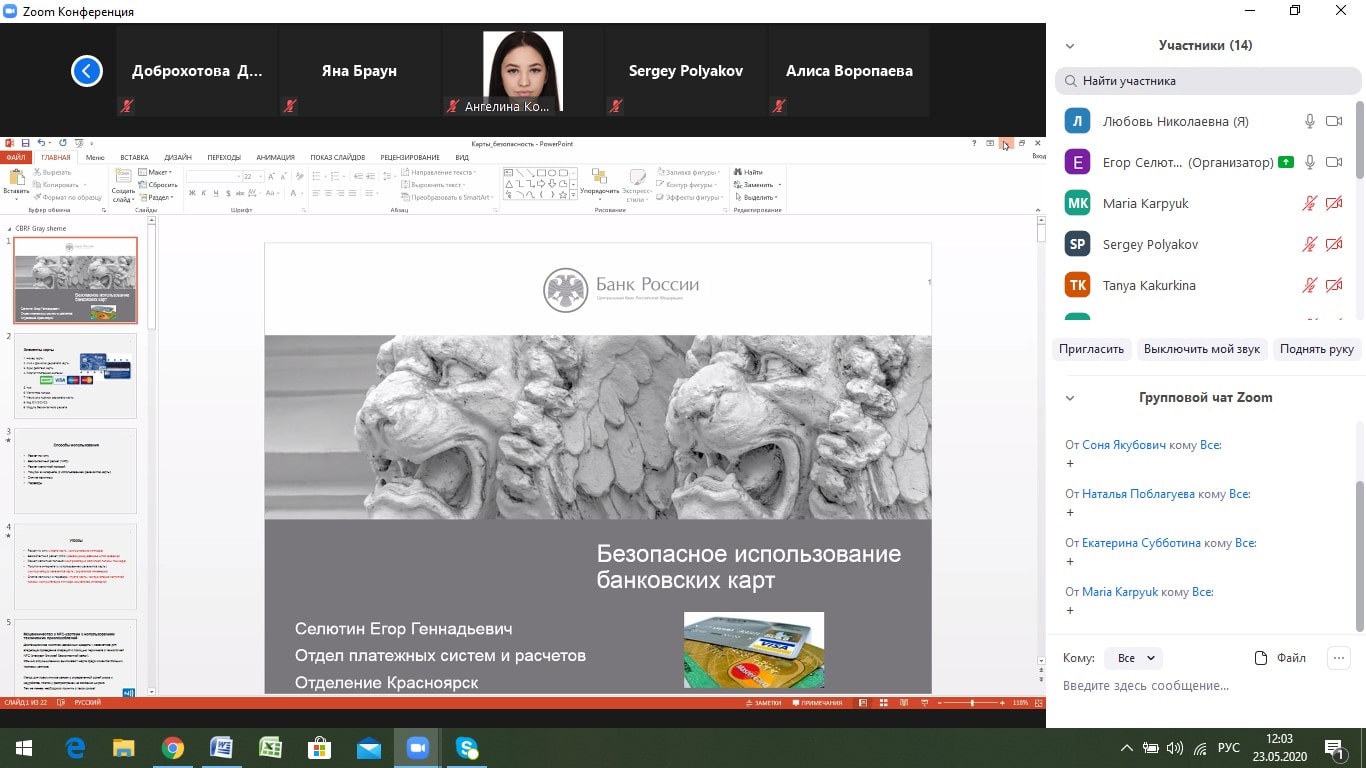This screenshot has height=768, width=1366.
Task: Open chat more options ellipsis
Action: click(x=1338, y=658)
